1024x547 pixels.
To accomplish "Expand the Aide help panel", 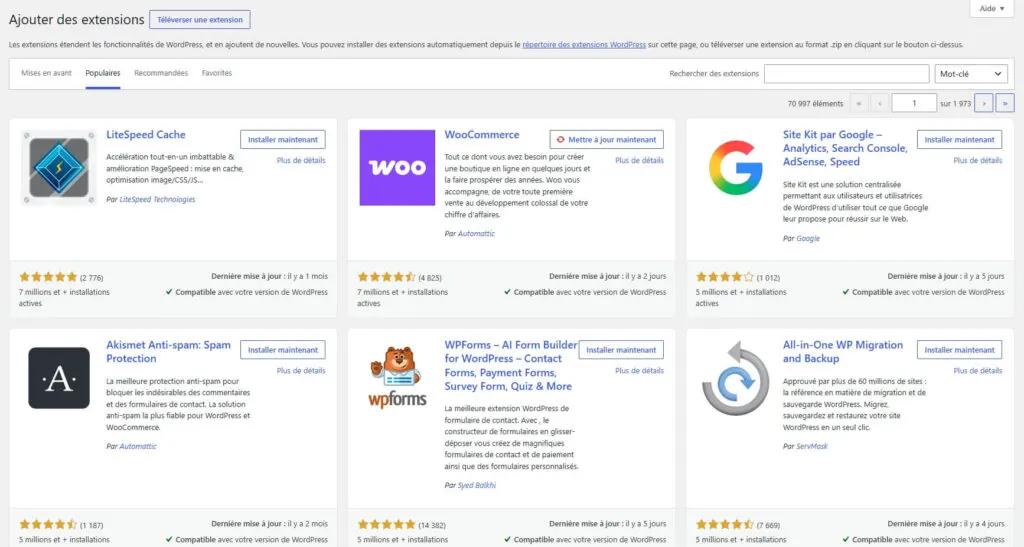I will [x=991, y=8].
